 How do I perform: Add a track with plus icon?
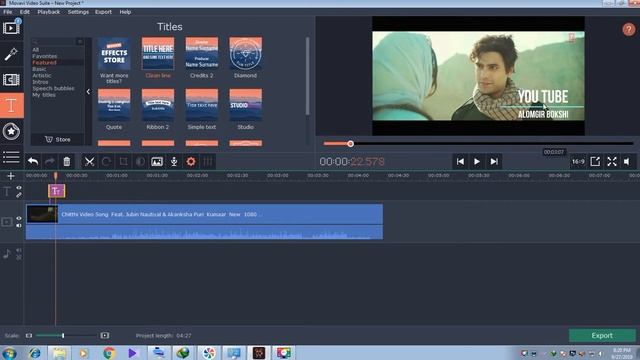(11, 176)
